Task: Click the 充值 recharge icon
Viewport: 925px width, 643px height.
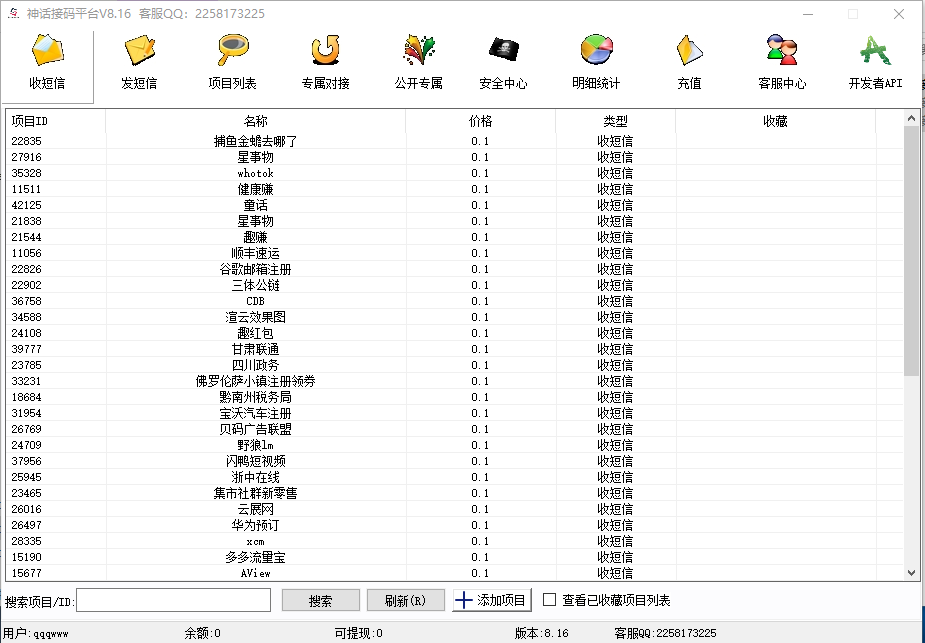Action: (689, 50)
